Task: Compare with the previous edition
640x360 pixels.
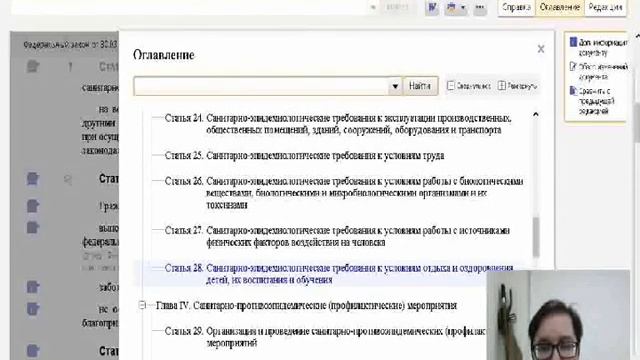Action: click(592, 100)
